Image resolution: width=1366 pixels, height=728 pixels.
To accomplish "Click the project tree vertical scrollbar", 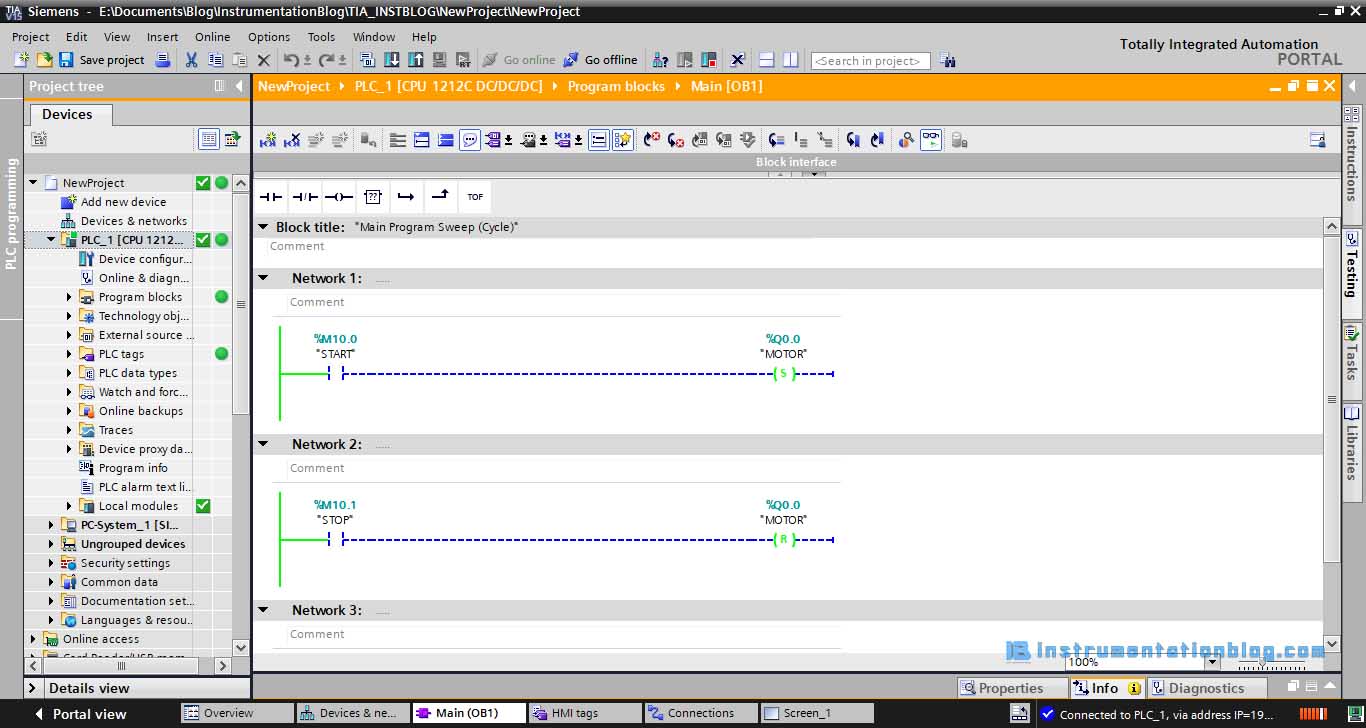I will coord(240,305).
